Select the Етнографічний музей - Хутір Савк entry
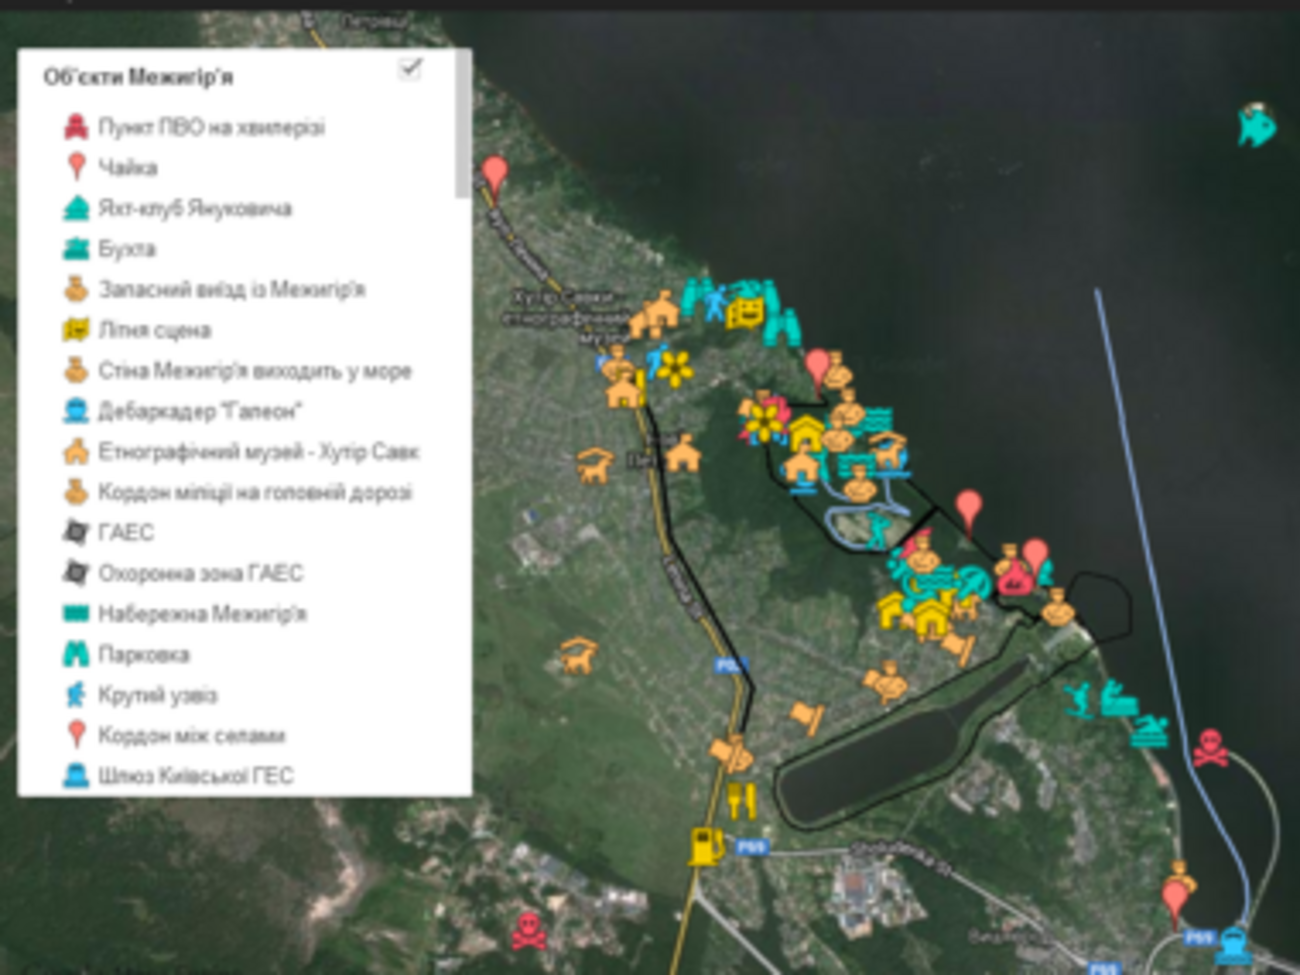The height and width of the screenshot is (975, 1300). (241, 451)
